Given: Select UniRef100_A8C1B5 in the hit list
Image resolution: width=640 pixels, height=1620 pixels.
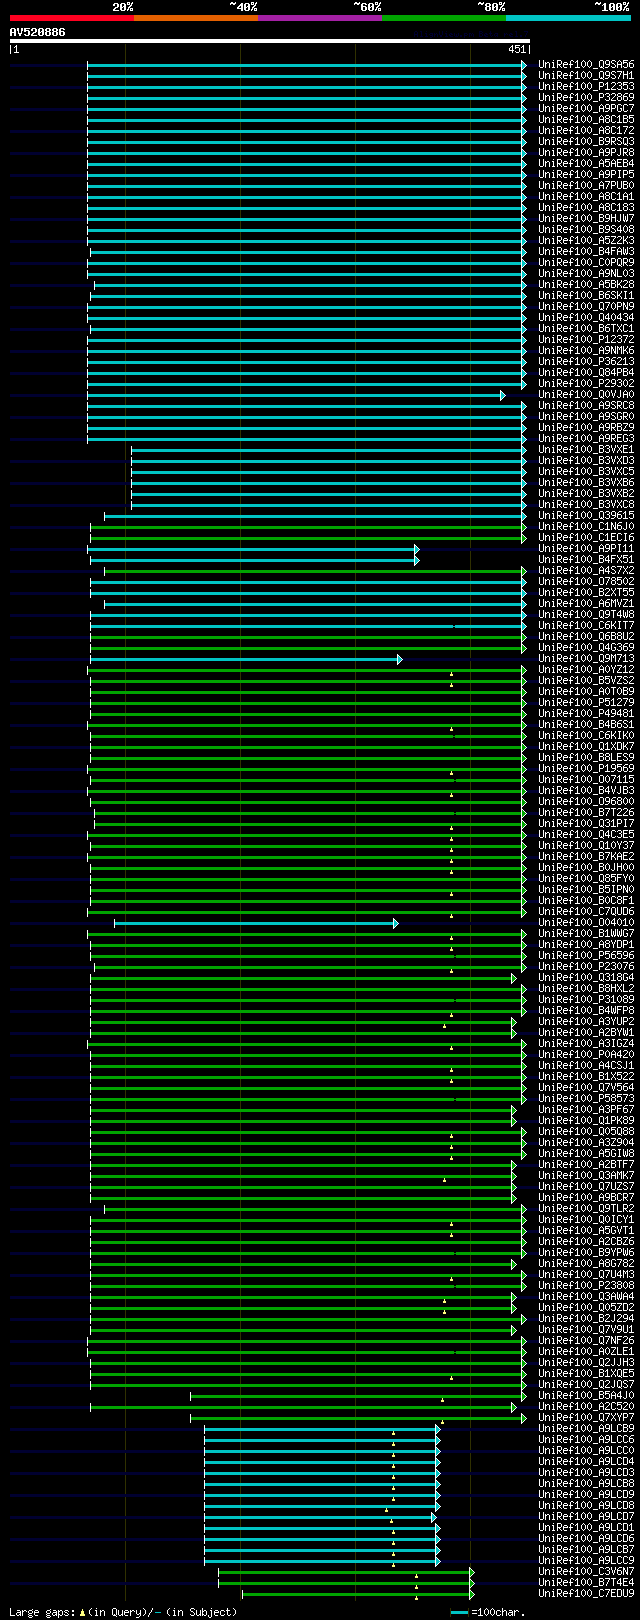Looking at the screenshot, I should (x=586, y=119).
